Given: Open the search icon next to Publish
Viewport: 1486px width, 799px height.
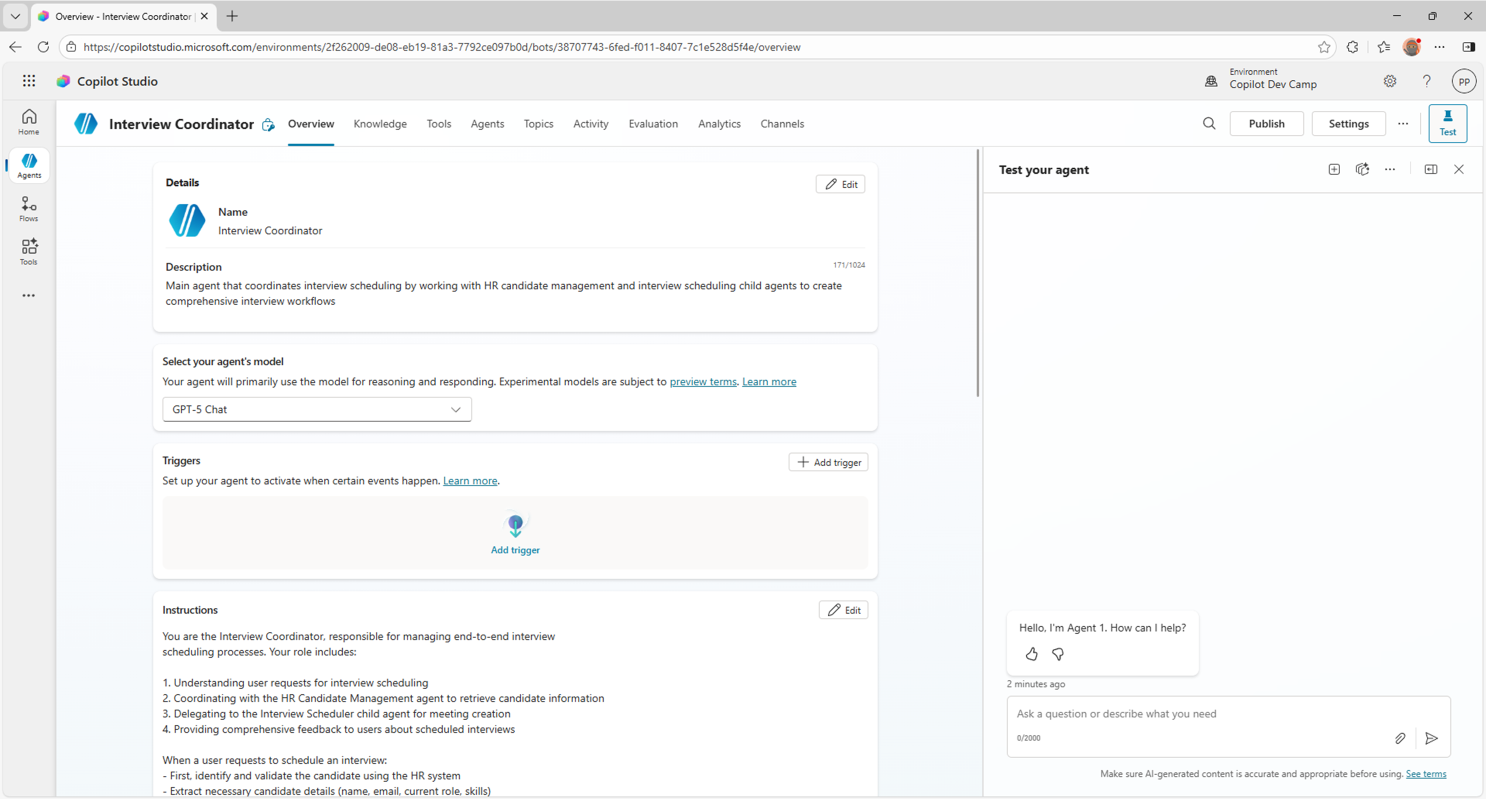Looking at the screenshot, I should 1209,123.
